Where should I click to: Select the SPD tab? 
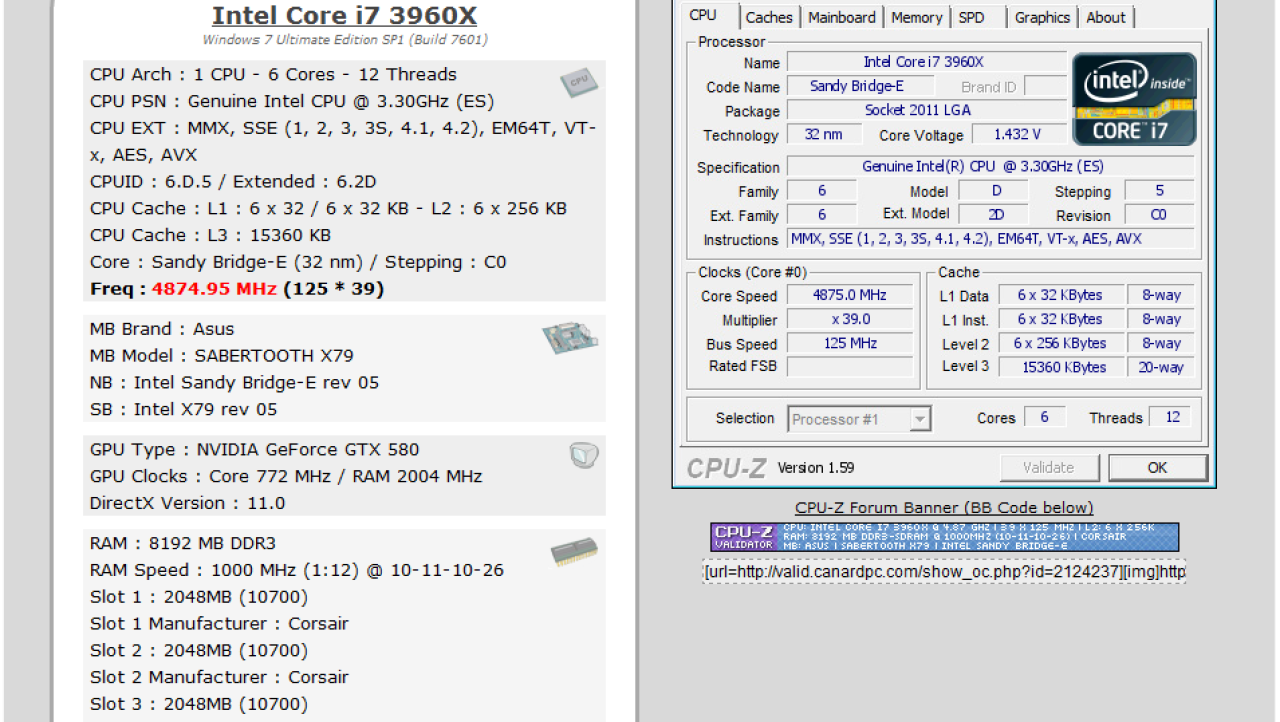click(x=971, y=17)
